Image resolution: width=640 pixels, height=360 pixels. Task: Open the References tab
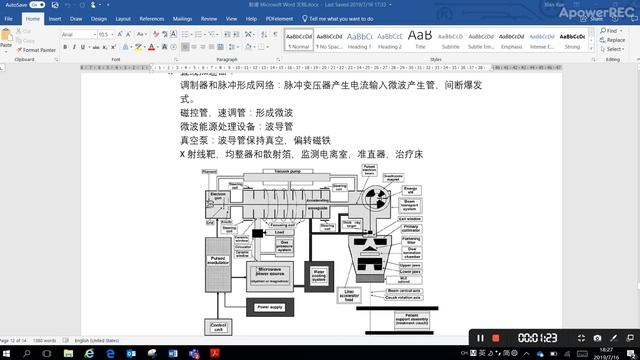[151, 19]
